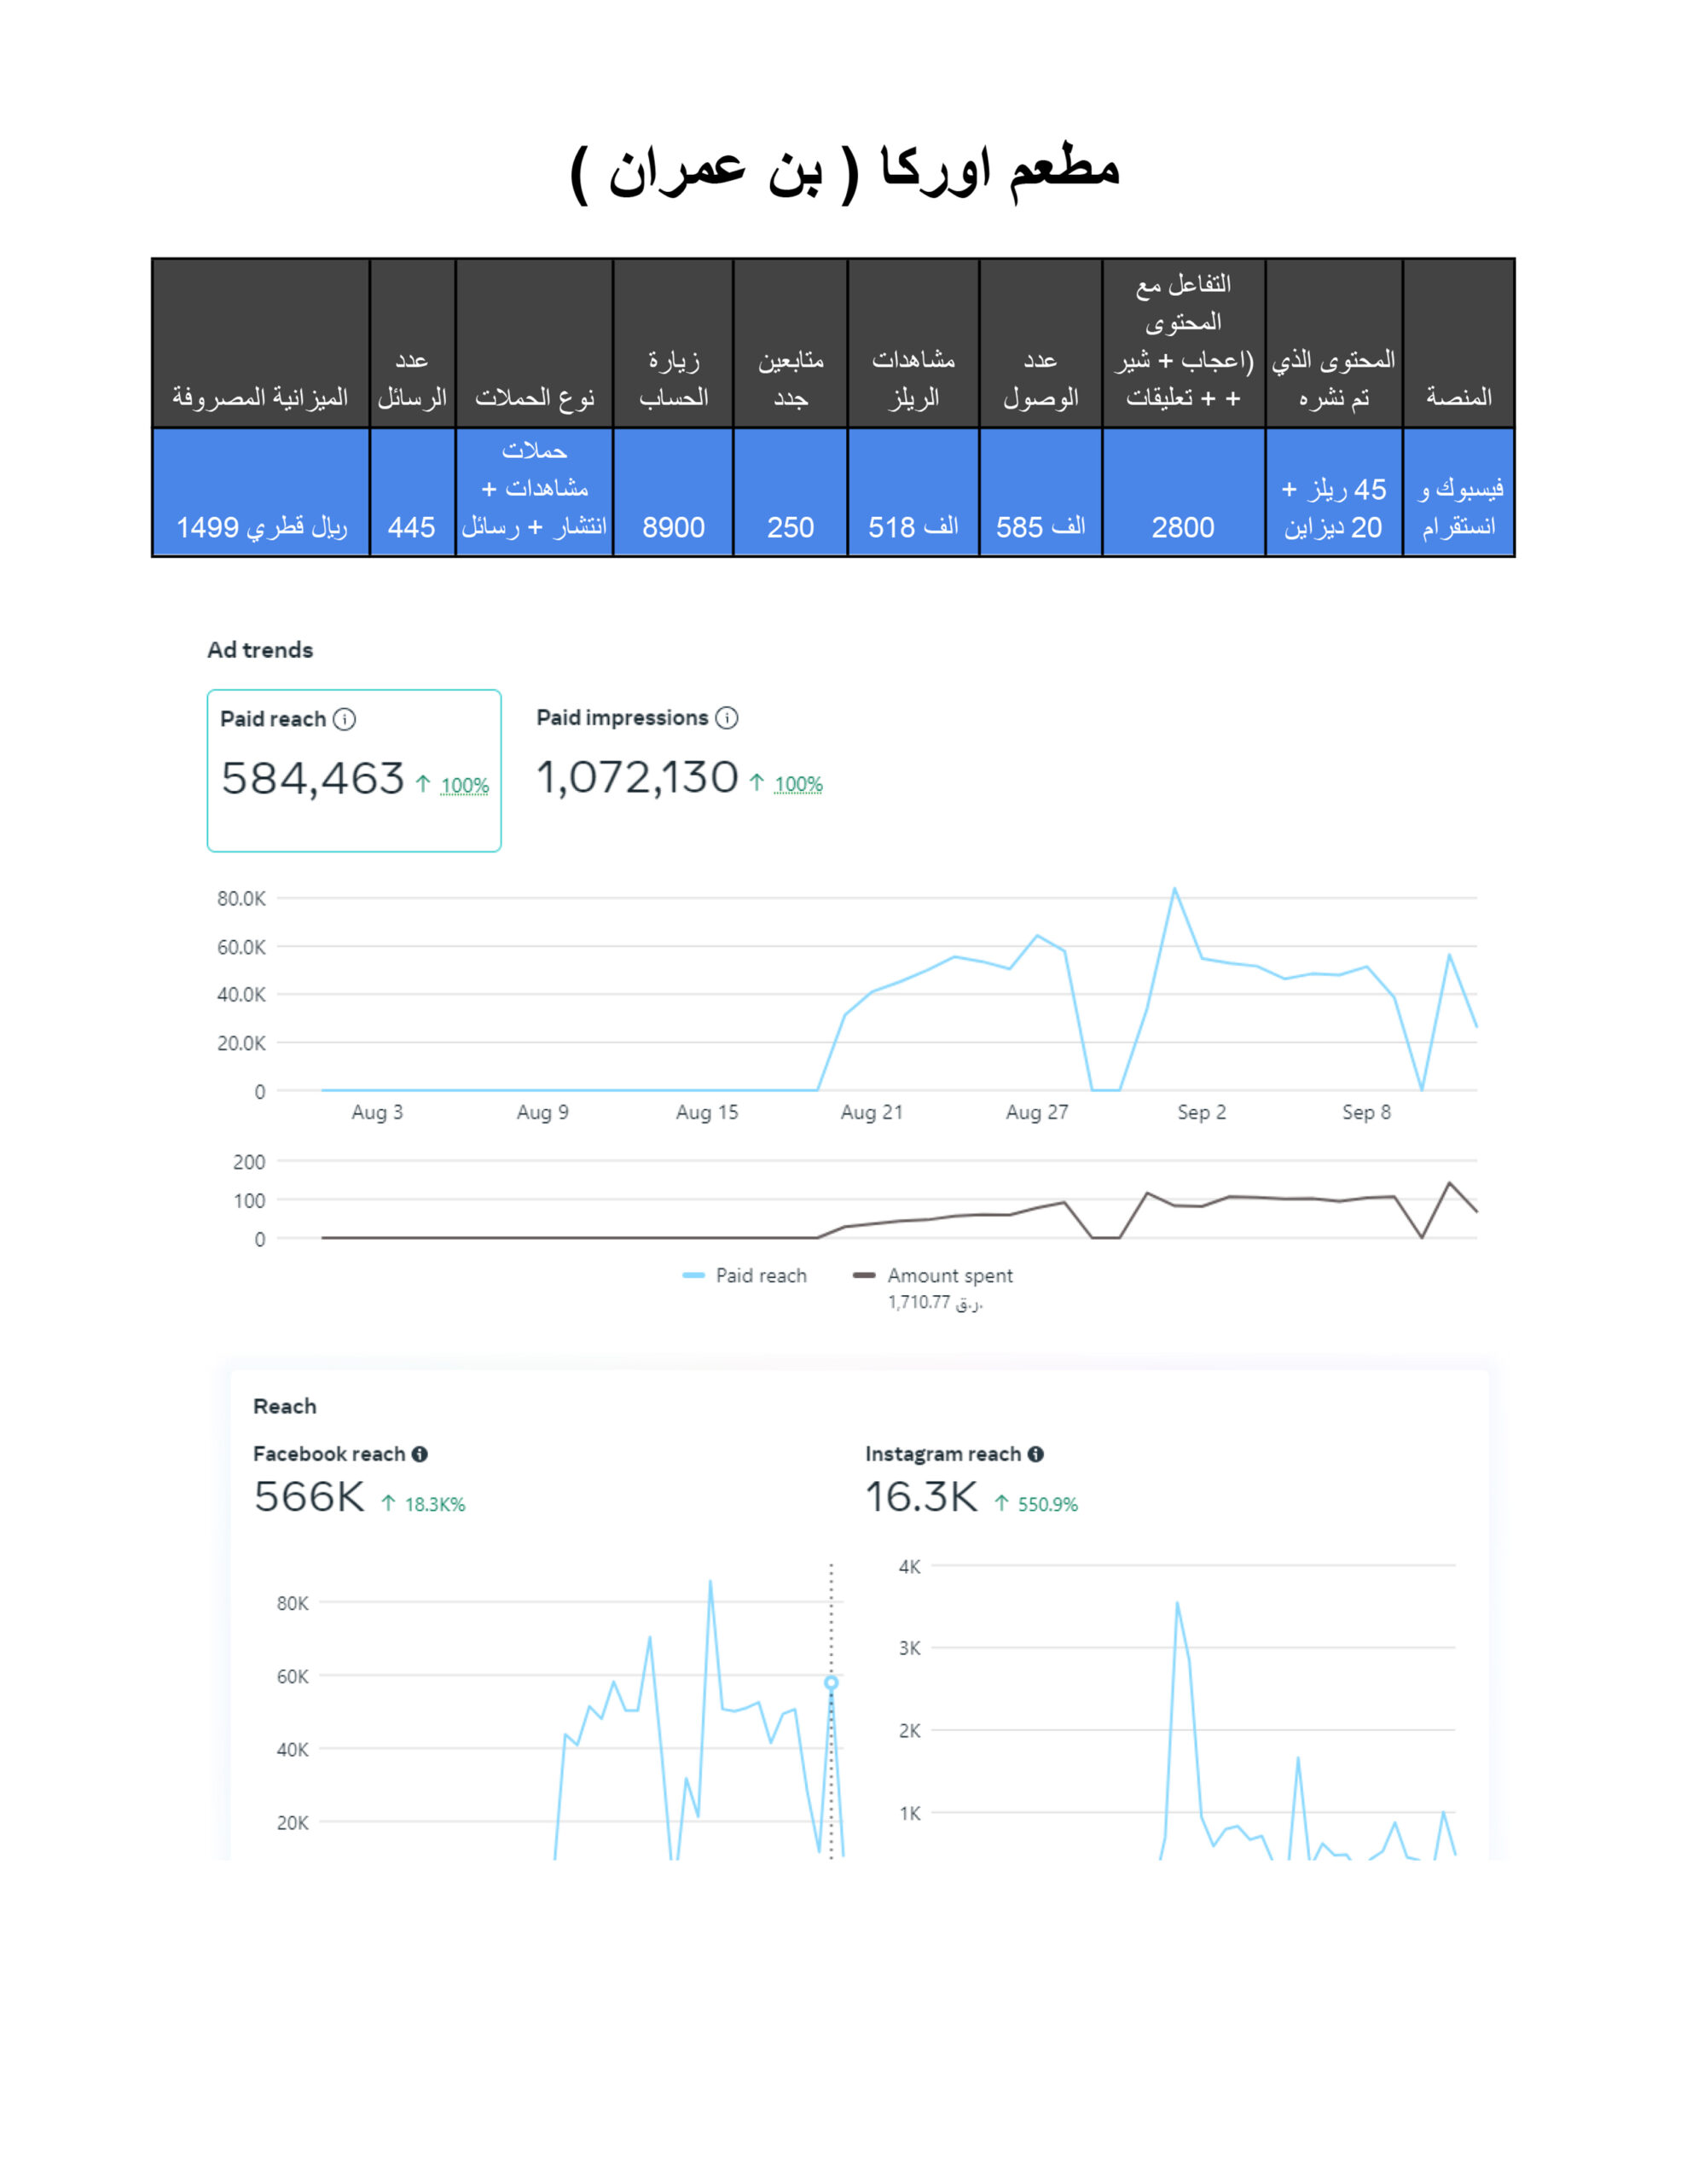Viewport: 1687px width, 2184px height.
Task: Click the Aug 21 axis label
Action: pyautogui.click(x=871, y=1112)
